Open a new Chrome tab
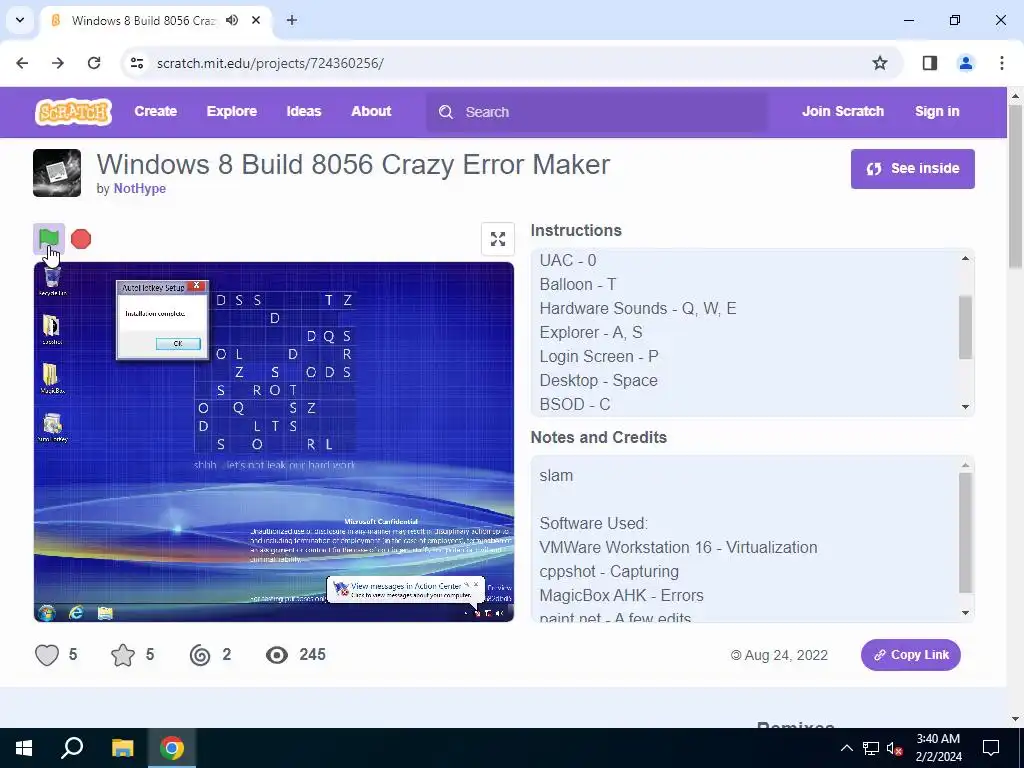The image size is (1024, 768). point(292,20)
